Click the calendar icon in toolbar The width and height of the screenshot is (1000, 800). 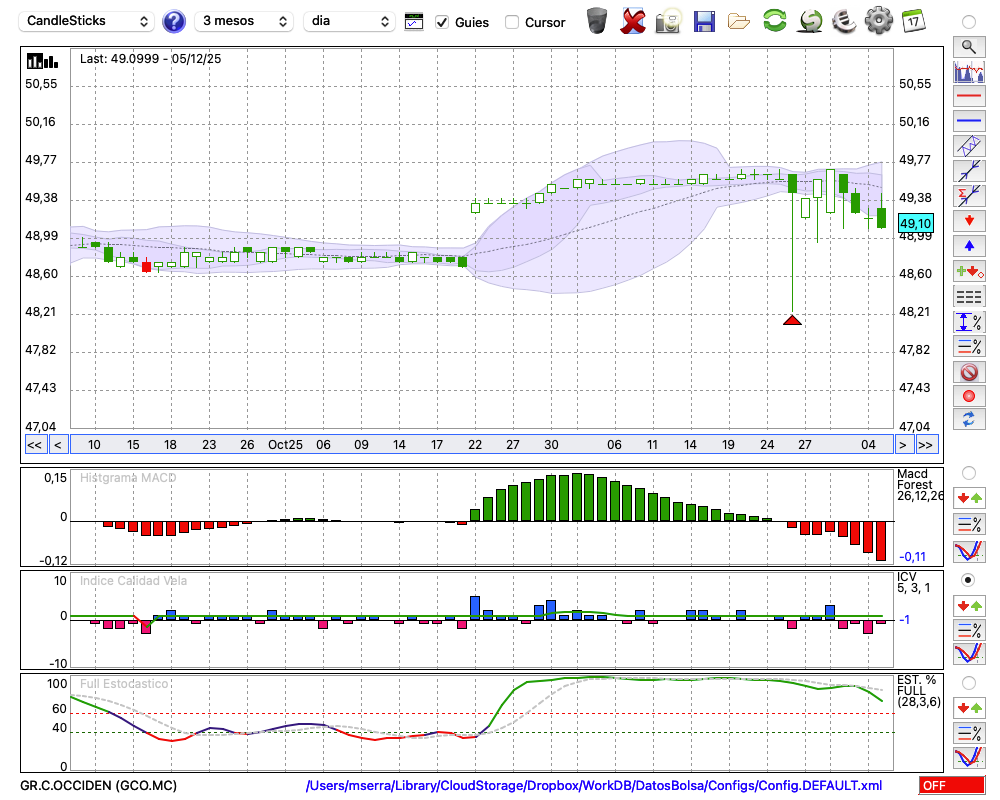913,21
